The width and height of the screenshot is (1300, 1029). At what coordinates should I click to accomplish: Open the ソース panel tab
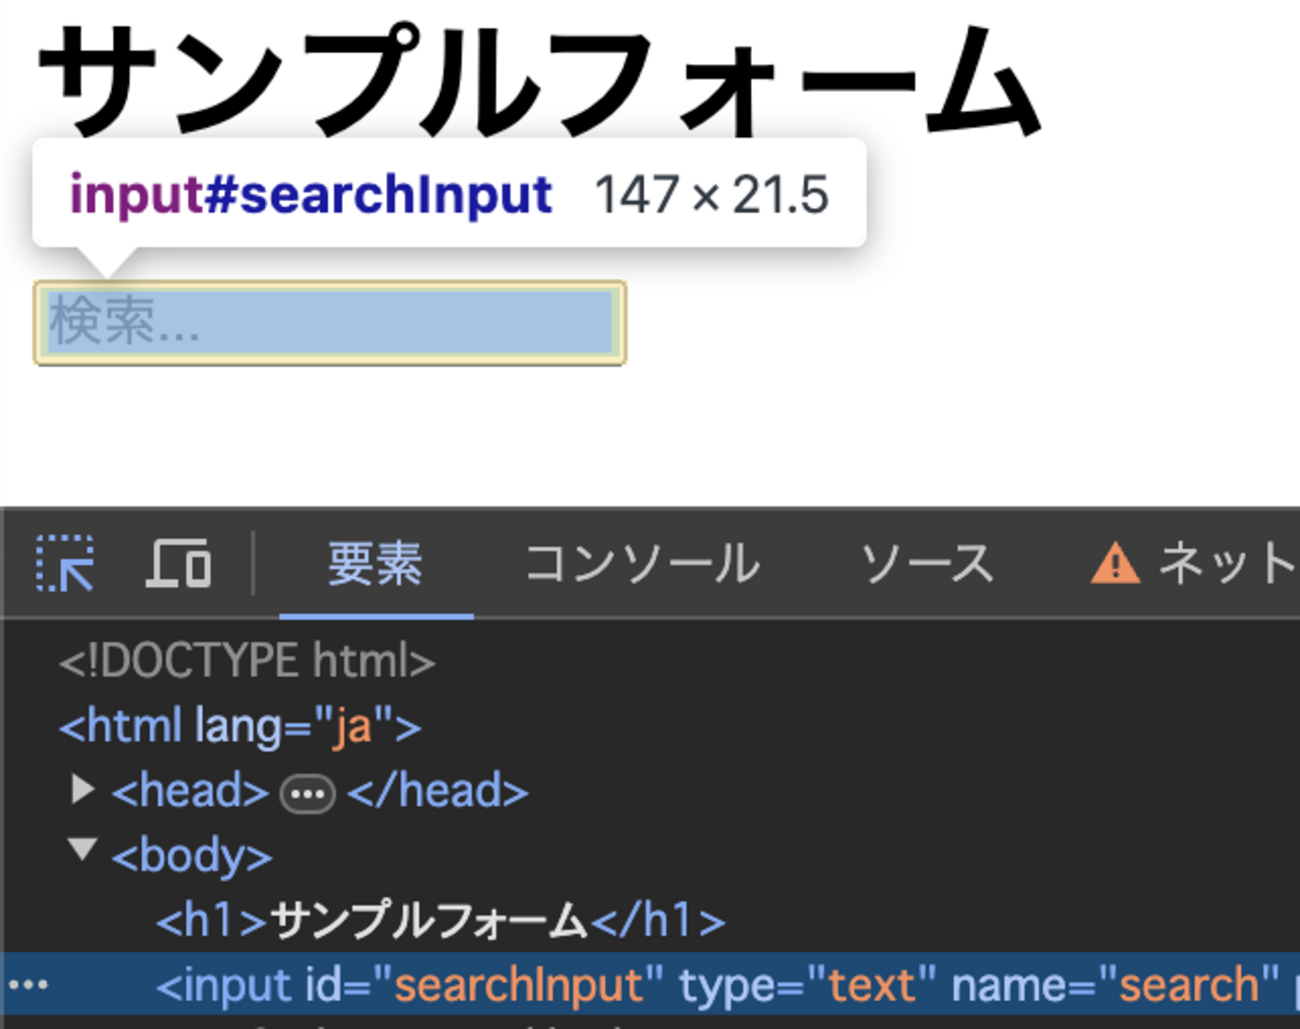926,563
